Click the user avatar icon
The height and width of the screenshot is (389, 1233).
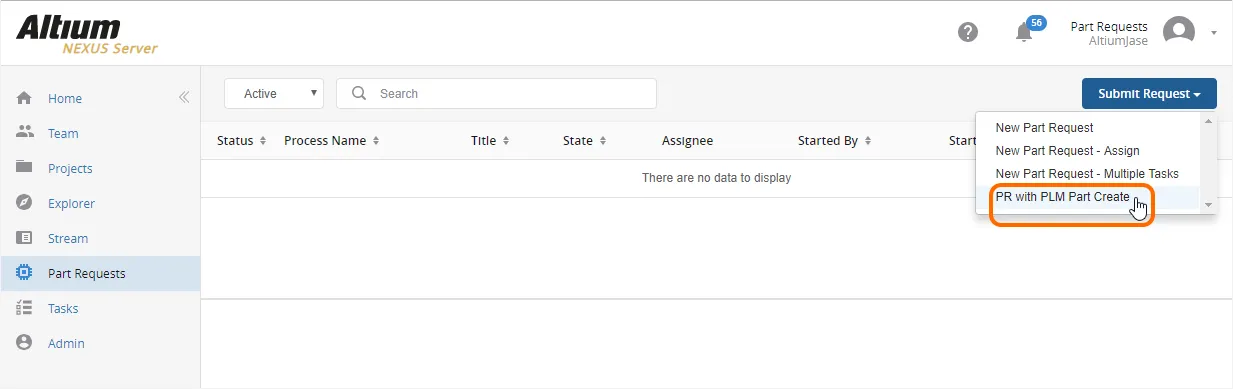pyautogui.click(x=1179, y=32)
